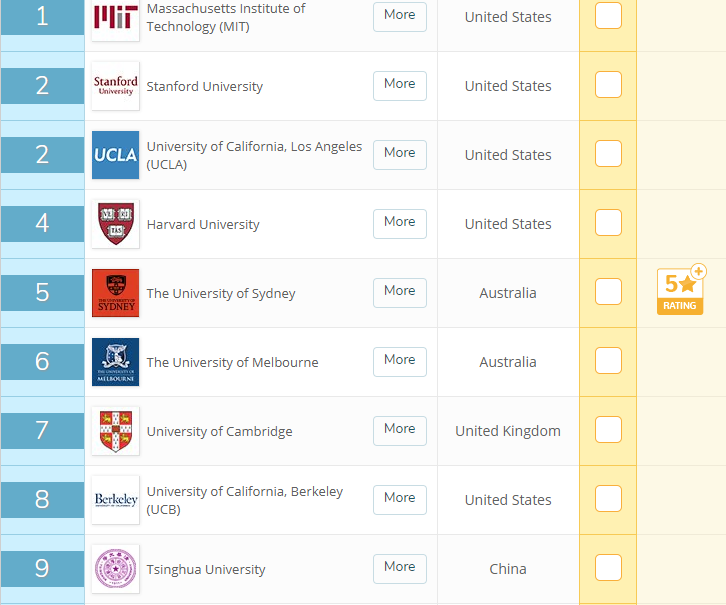Click the Tsinghua University seal logo
This screenshot has height=605, width=726.
click(115, 569)
